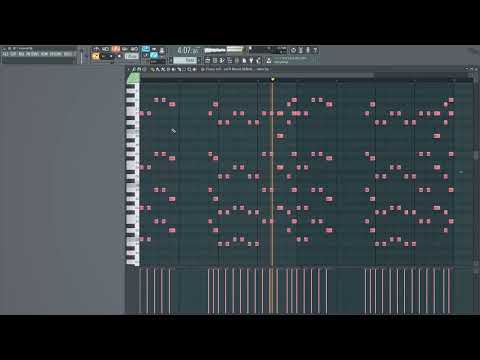Click the green corner above piano keys
This screenshot has width=480, height=360.
tap(133, 78)
